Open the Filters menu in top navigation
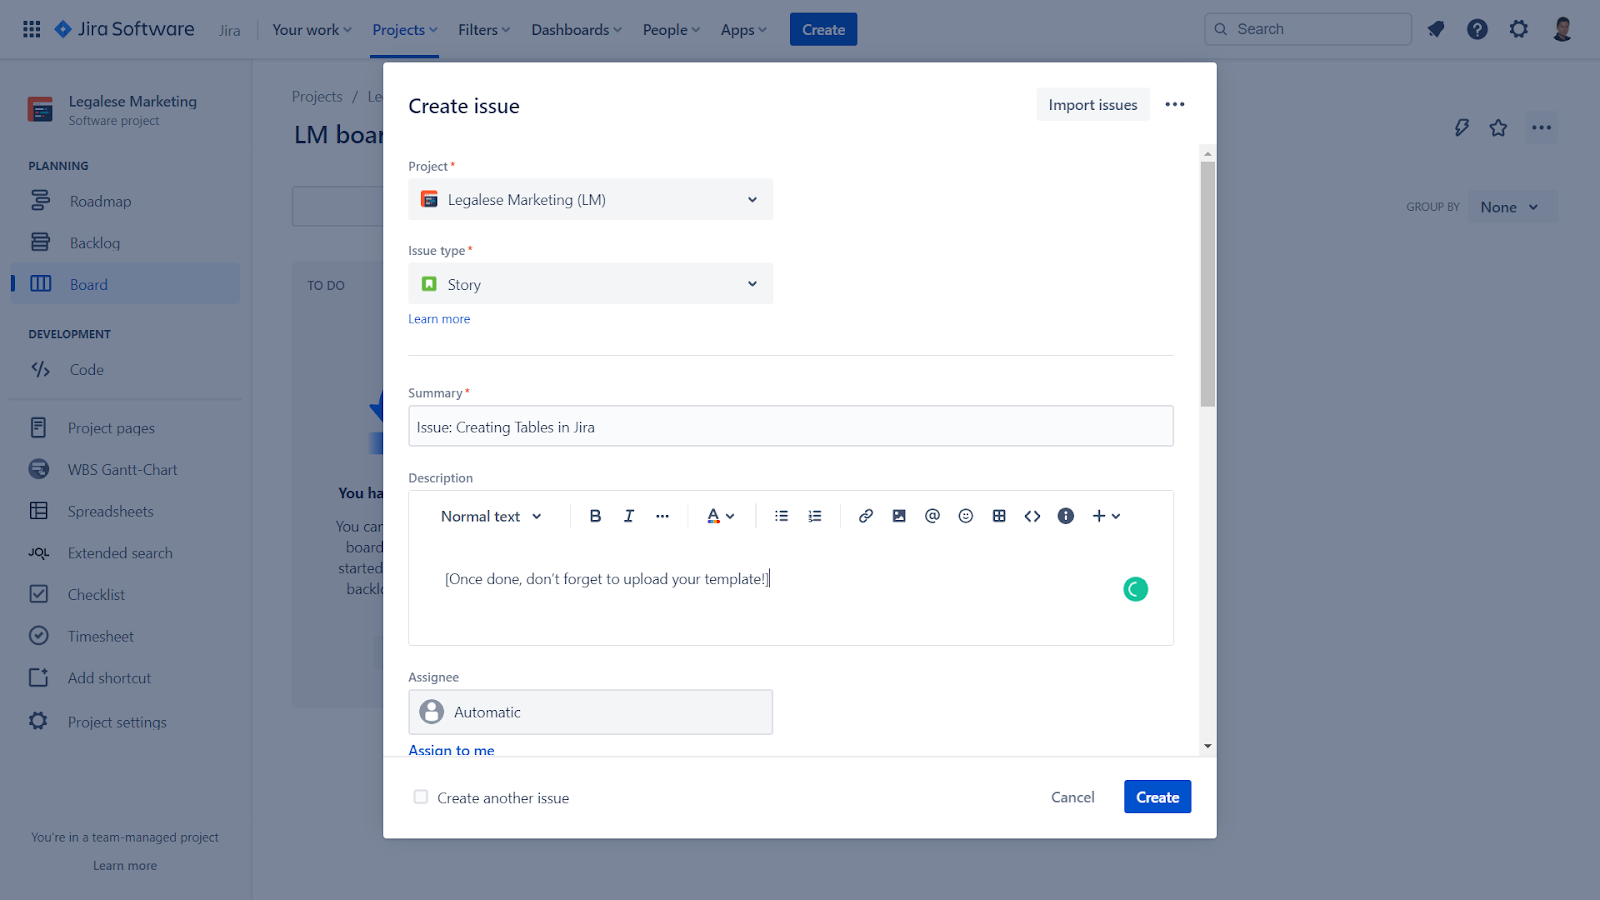Viewport: 1600px width, 900px height. click(x=484, y=30)
